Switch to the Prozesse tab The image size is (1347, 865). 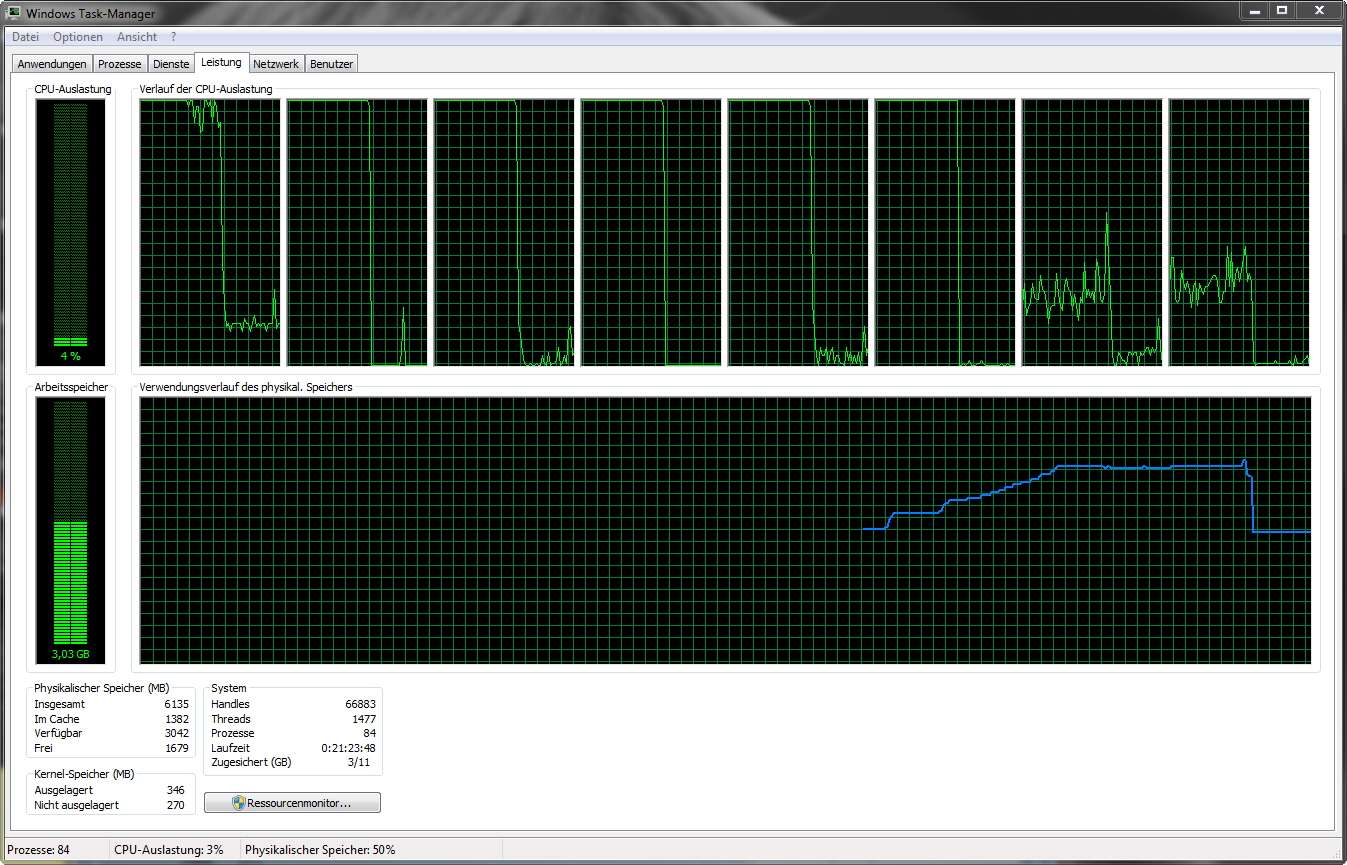[120, 64]
